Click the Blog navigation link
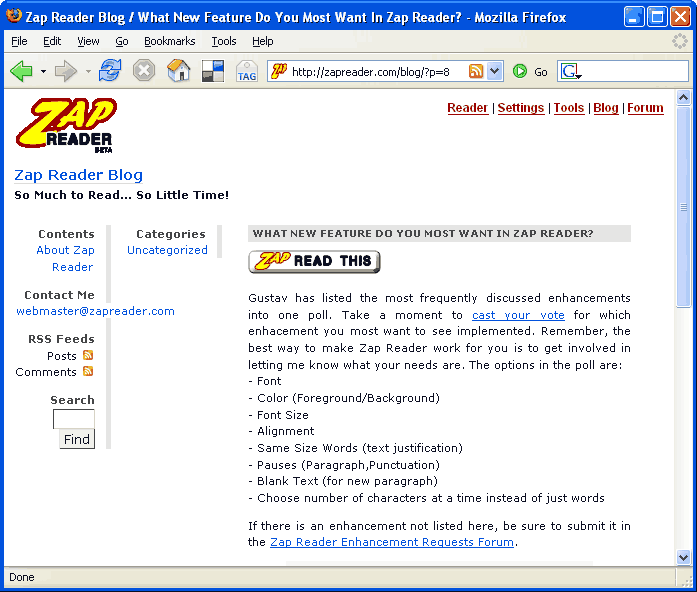Viewport: 697px width, 592px height. [605, 108]
